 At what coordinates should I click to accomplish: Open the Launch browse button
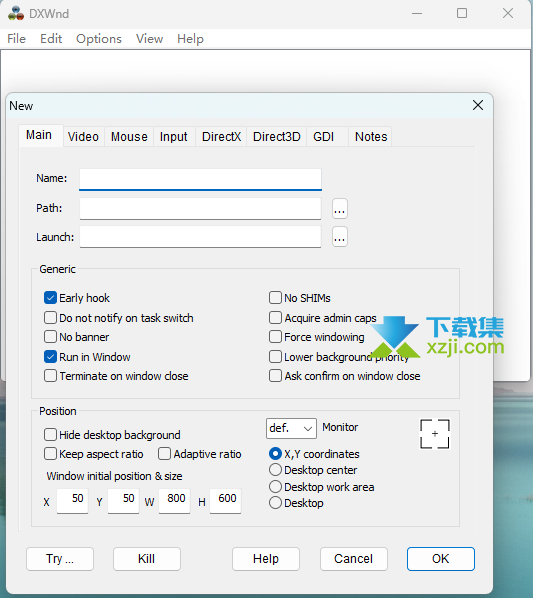339,237
